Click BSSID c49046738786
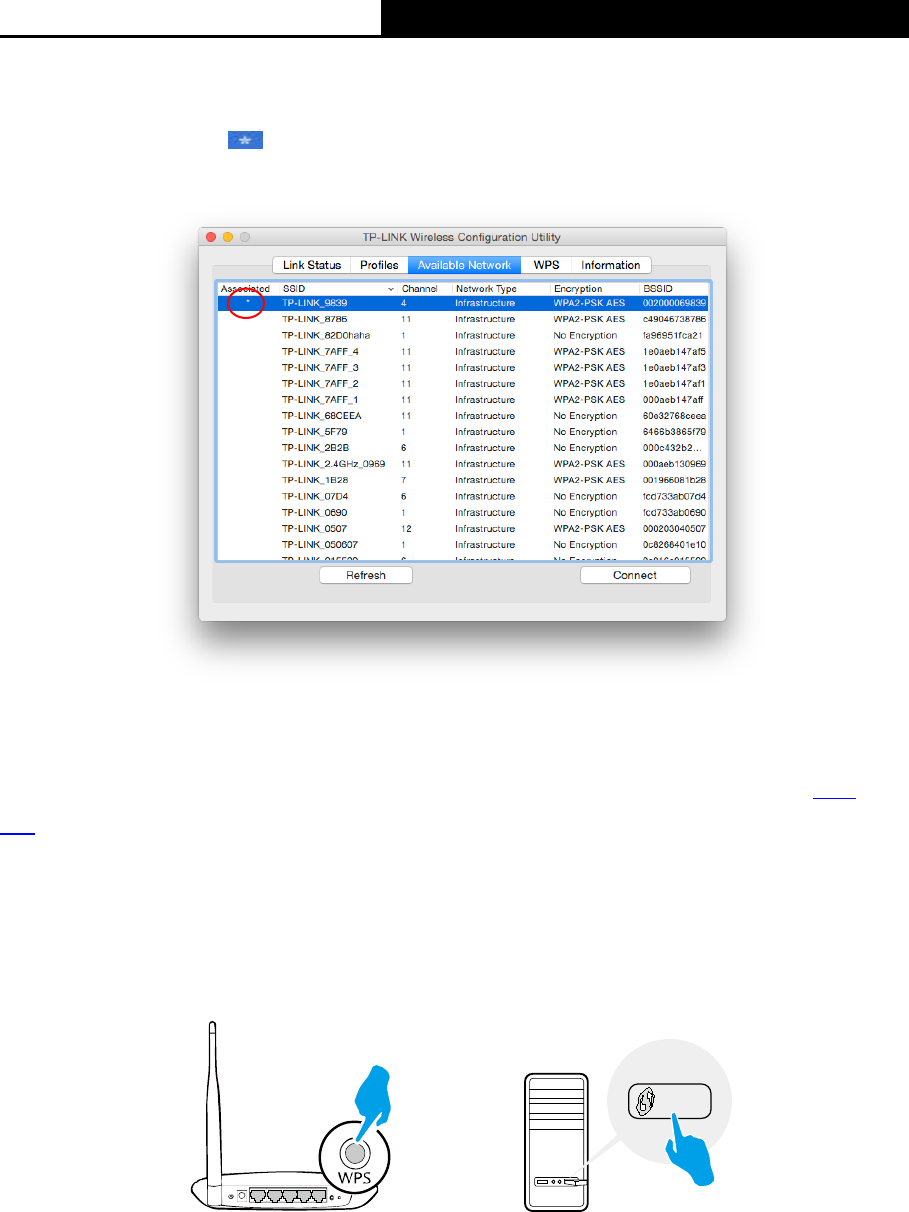 674,319
